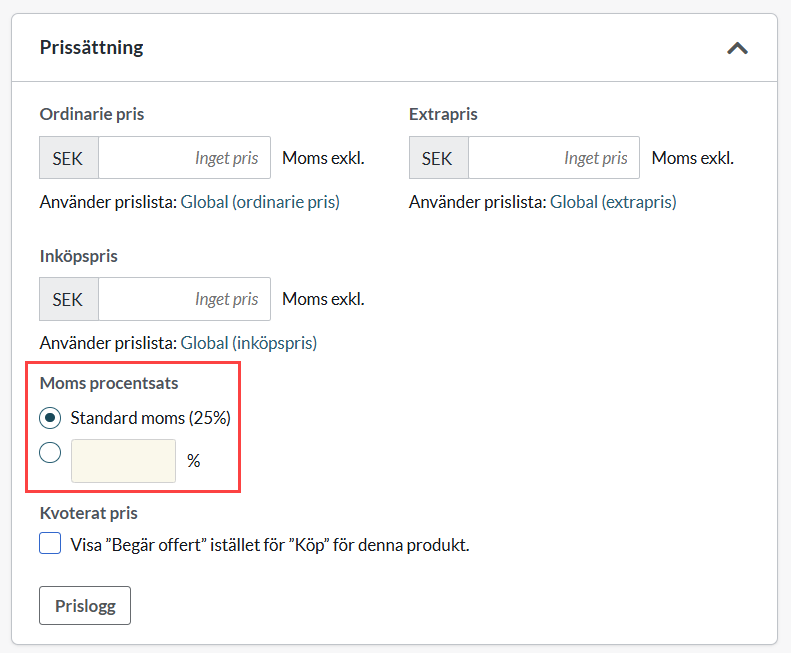Click the Extrapris amount field
Viewport: 791px width, 653px height.
[554, 158]
